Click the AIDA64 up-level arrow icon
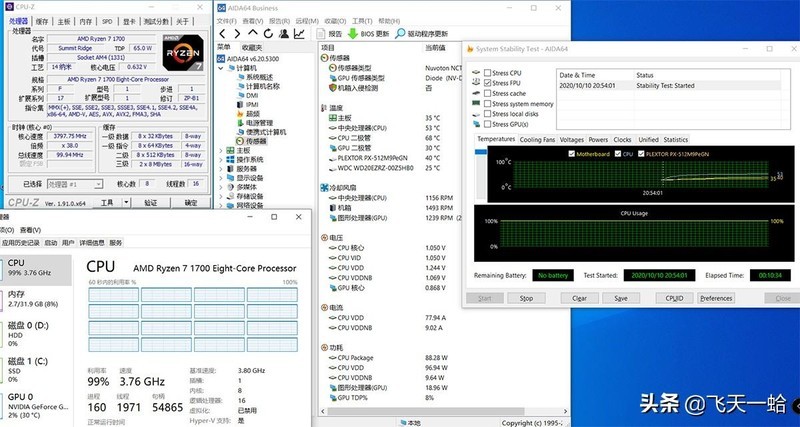 pyautogui.click(x=253, y=34)
